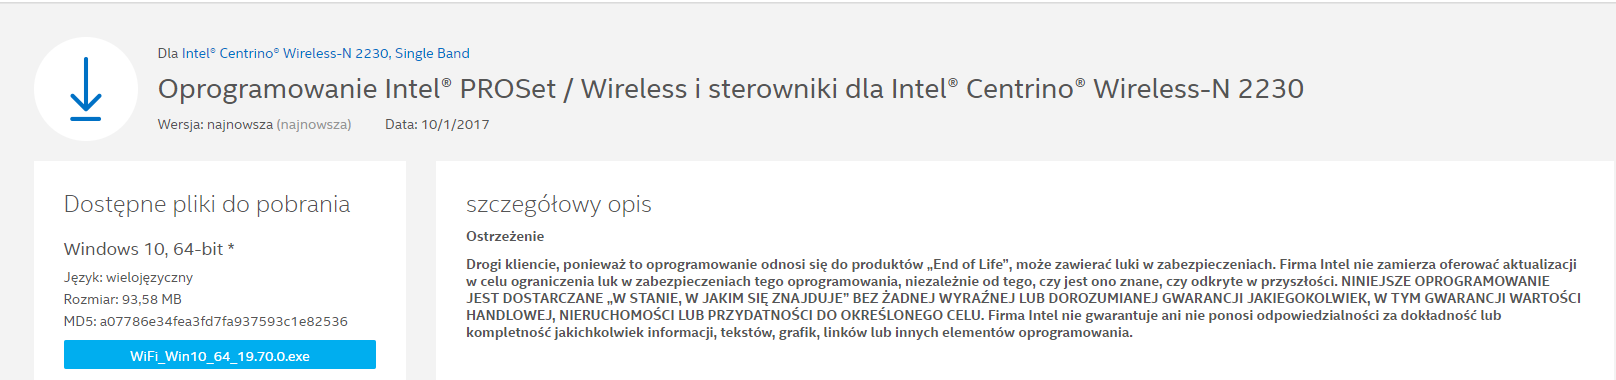The height and width of the screenshot is (380, 1616).
Task: Click the release date 10/1/2017
Action: [x=455, y=125]
